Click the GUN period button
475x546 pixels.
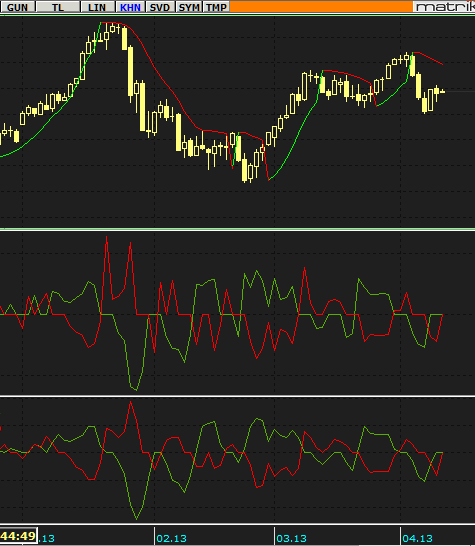coord(17,7)
